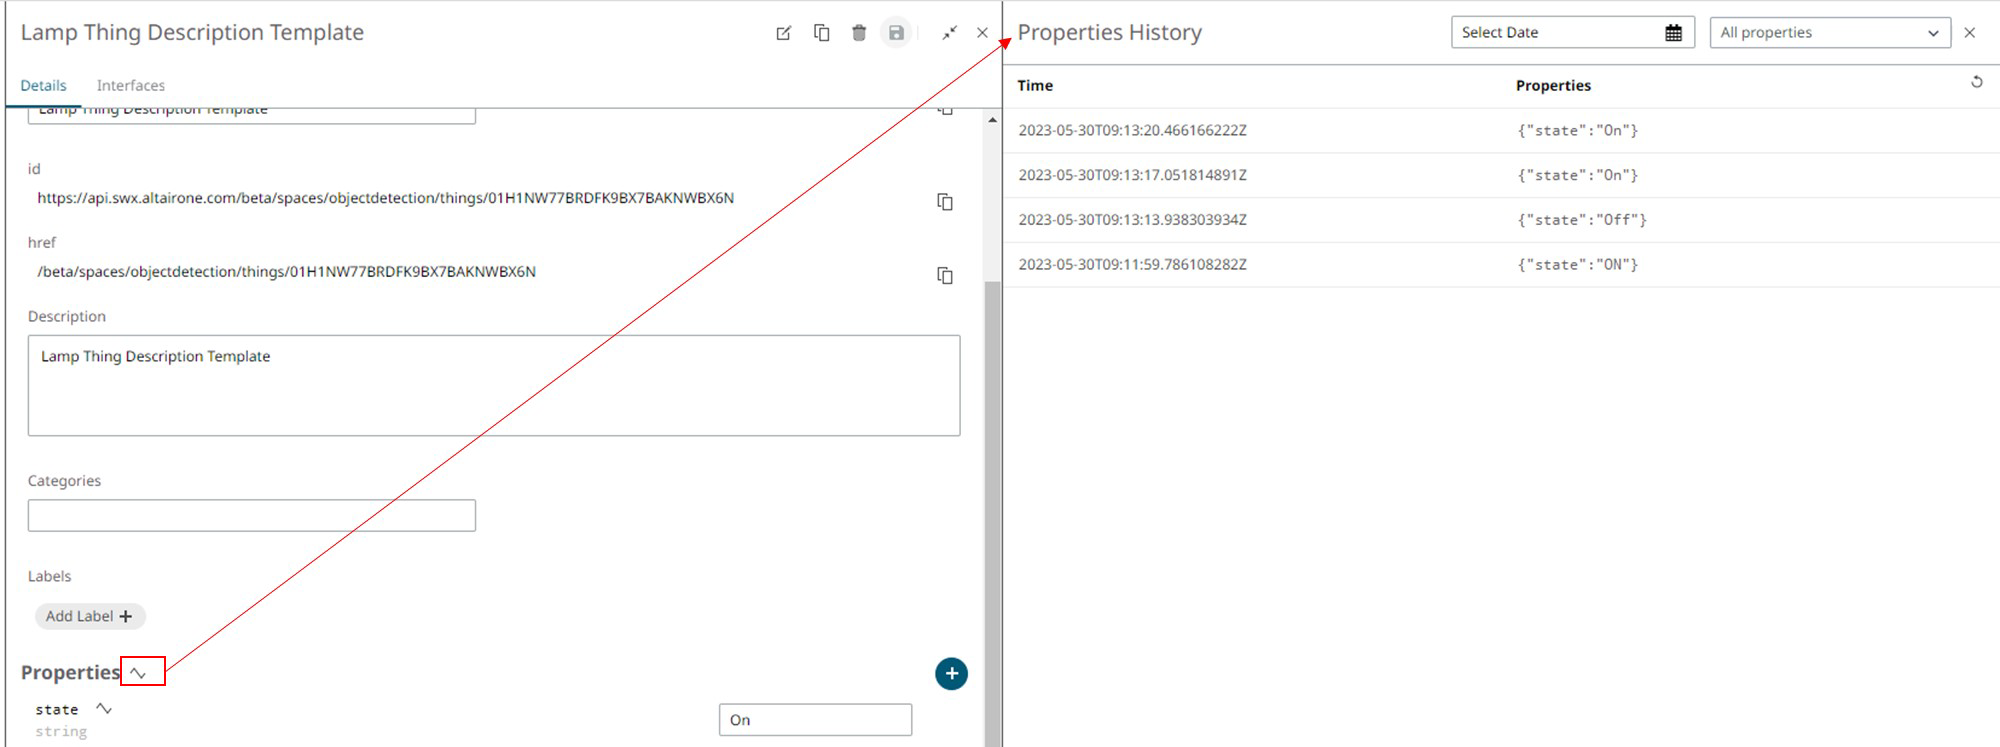Delete the template with trash icon
This screenshot has width=2000, height=747.
point(859,33)
